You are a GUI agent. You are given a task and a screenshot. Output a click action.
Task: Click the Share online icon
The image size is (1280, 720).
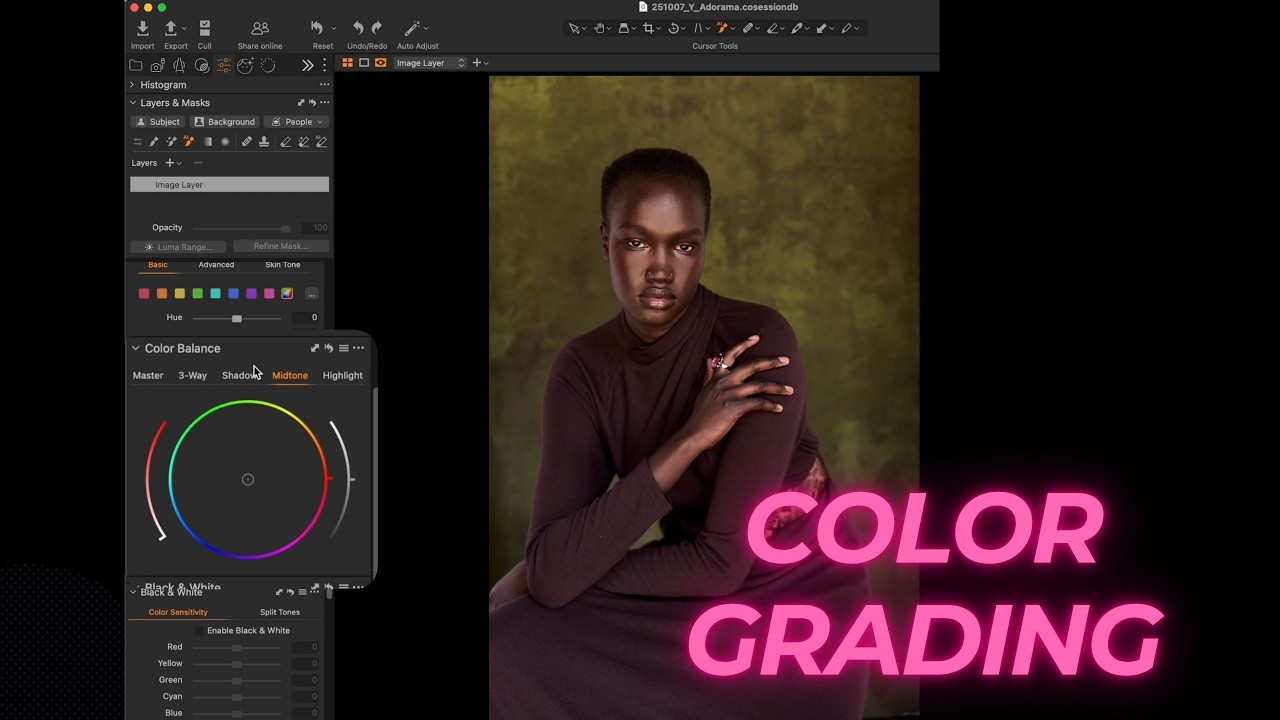[x=259, y=29]
